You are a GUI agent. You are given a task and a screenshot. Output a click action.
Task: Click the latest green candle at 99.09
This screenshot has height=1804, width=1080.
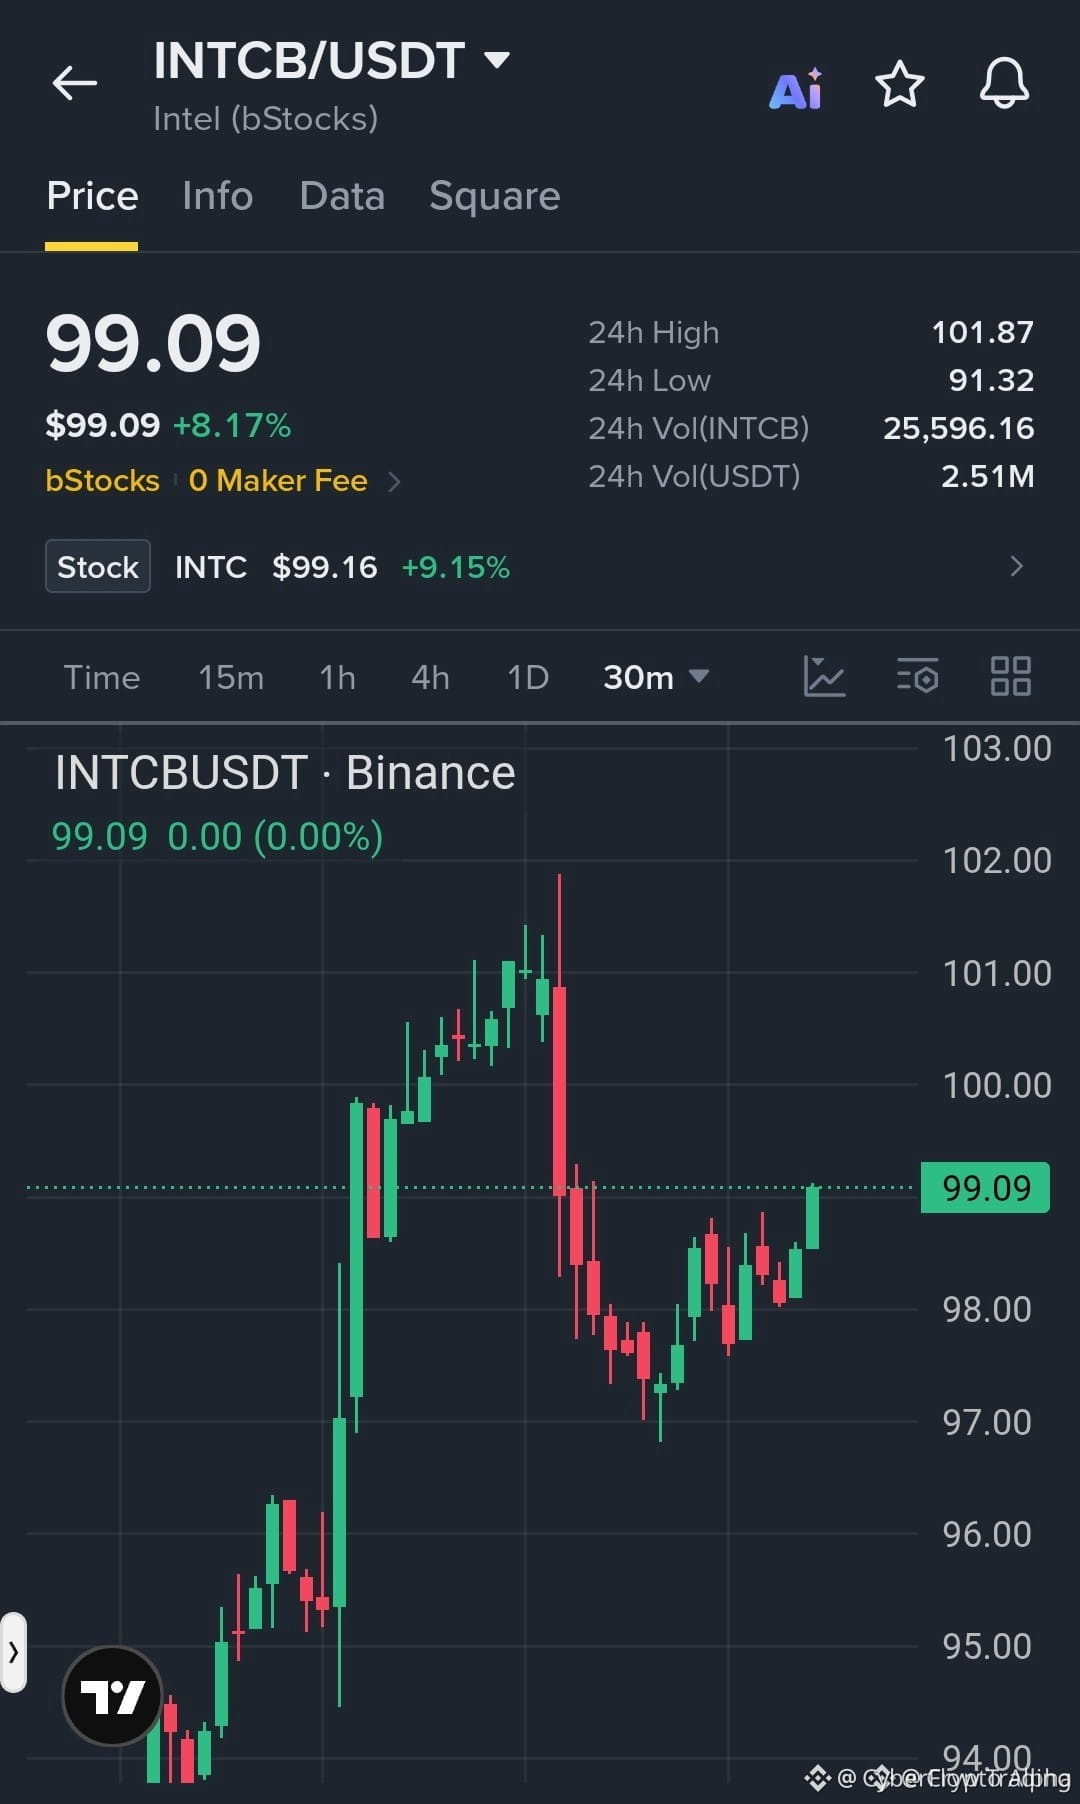click(812, 1217)
